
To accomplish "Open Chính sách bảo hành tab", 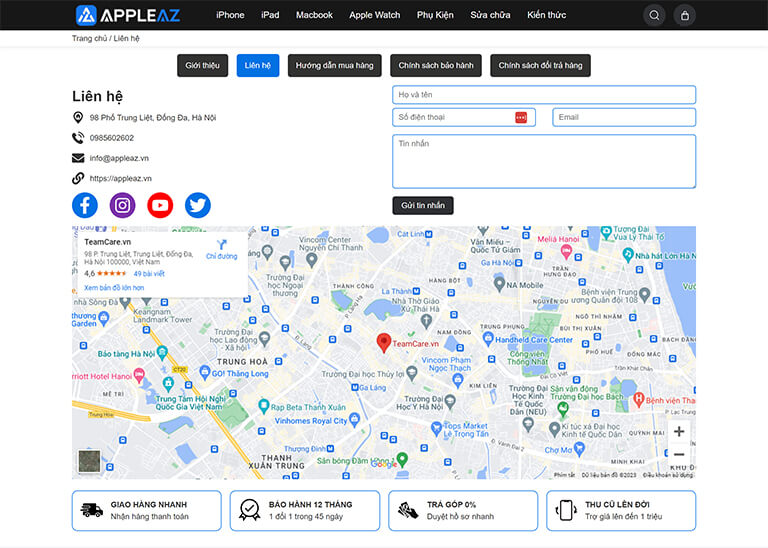I will tap(436, 66).
